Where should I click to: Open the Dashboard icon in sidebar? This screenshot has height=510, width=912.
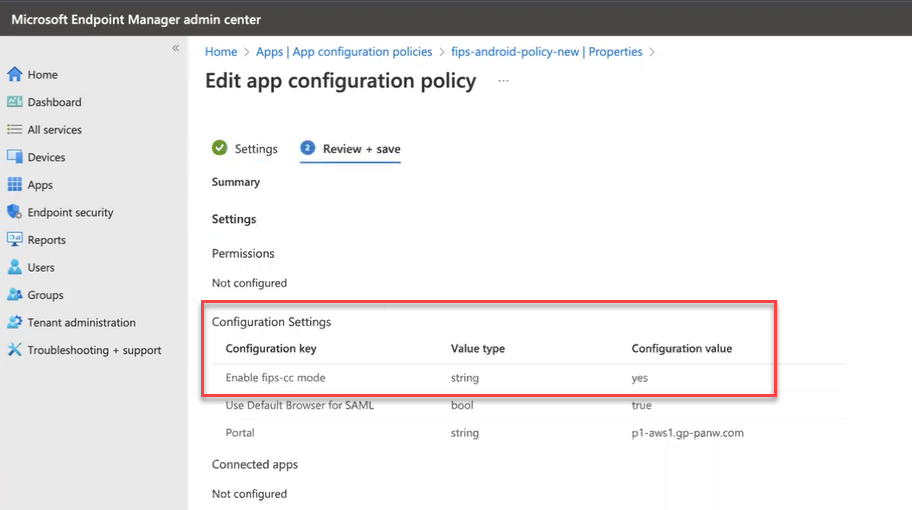tap(14, 102)
